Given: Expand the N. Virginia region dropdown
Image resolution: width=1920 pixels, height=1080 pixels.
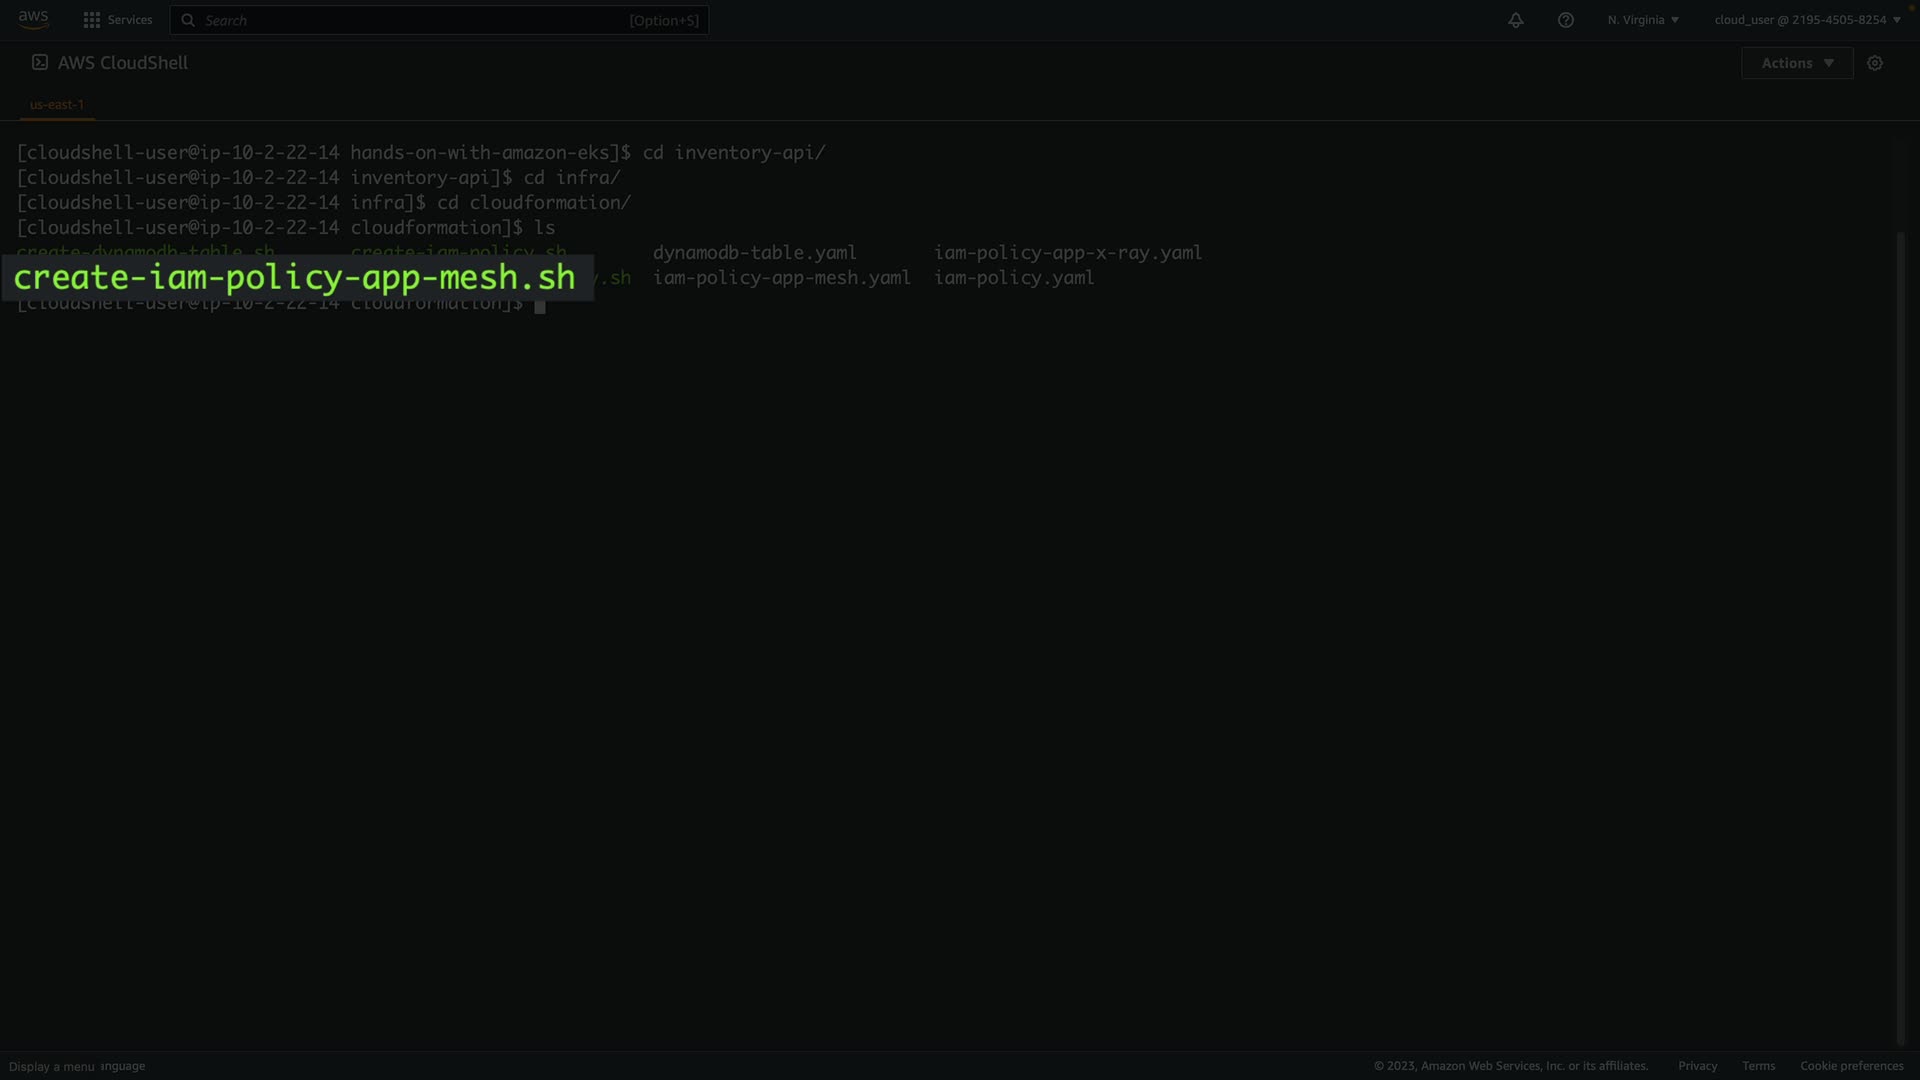Looking at the screenshot, I should pyautogui.click(x=1643, y=20).
